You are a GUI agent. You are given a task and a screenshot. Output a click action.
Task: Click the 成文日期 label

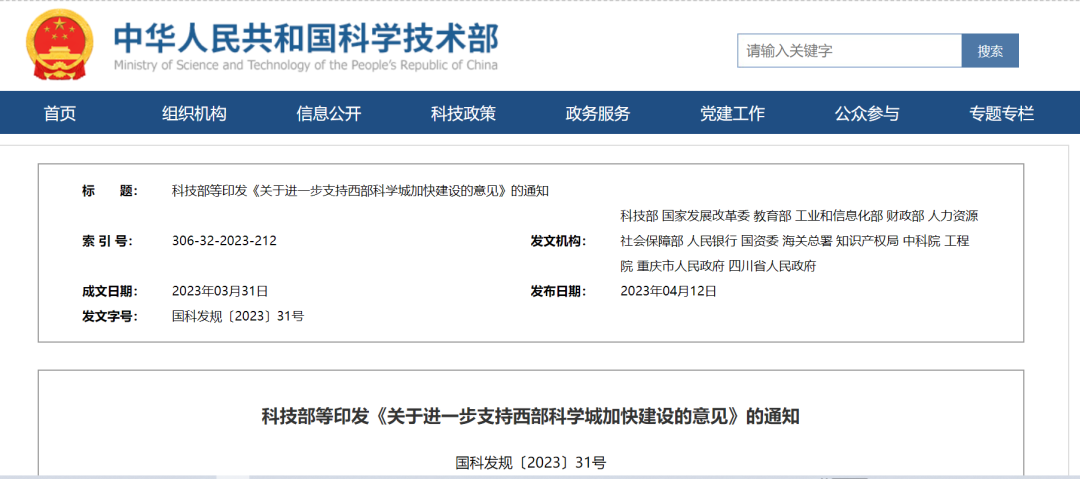(x=110, y=291)
